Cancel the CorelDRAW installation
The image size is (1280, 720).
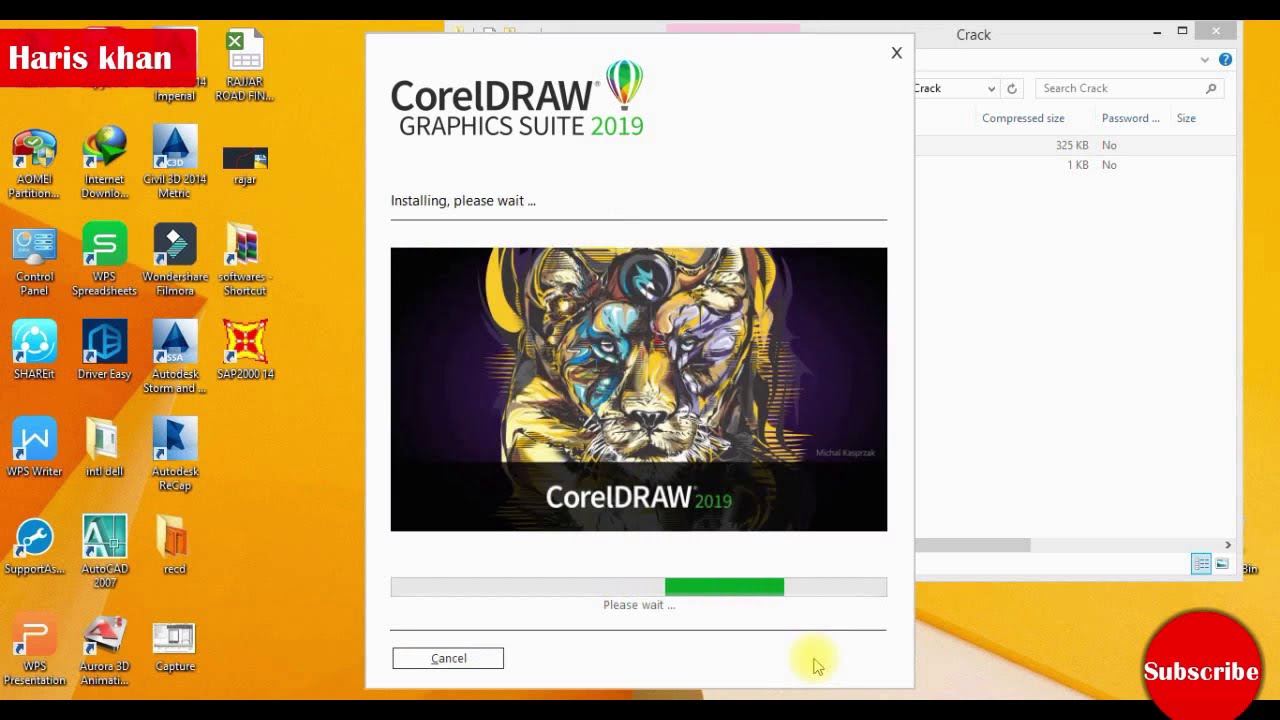(x=448, y=658)
